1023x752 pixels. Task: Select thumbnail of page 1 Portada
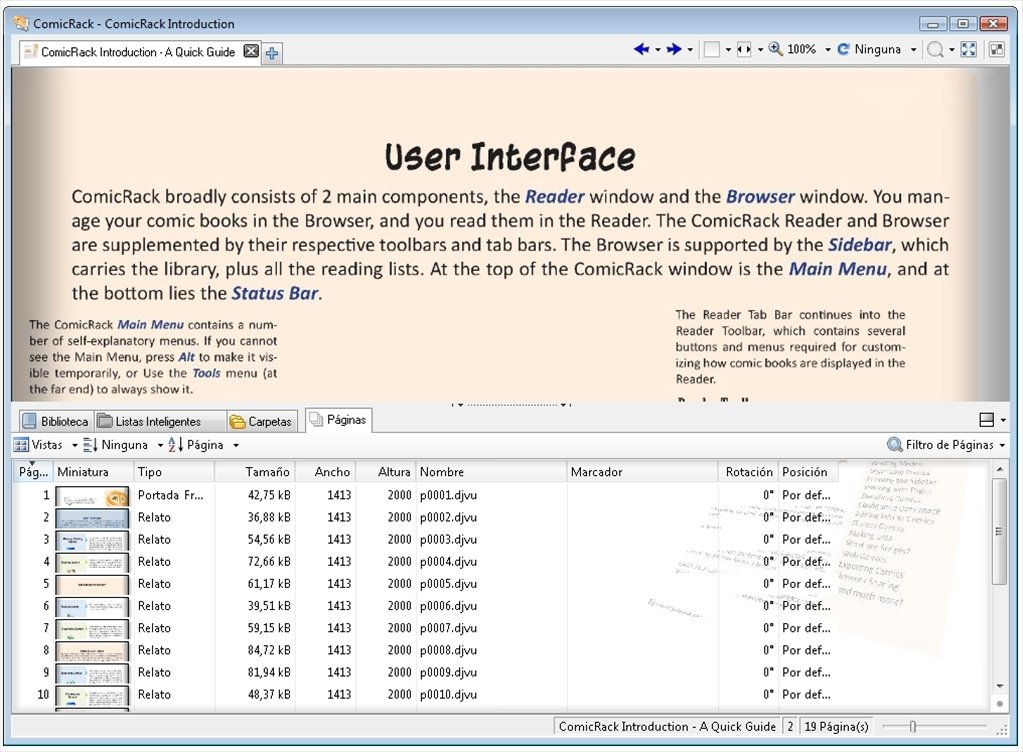(92, 496)
